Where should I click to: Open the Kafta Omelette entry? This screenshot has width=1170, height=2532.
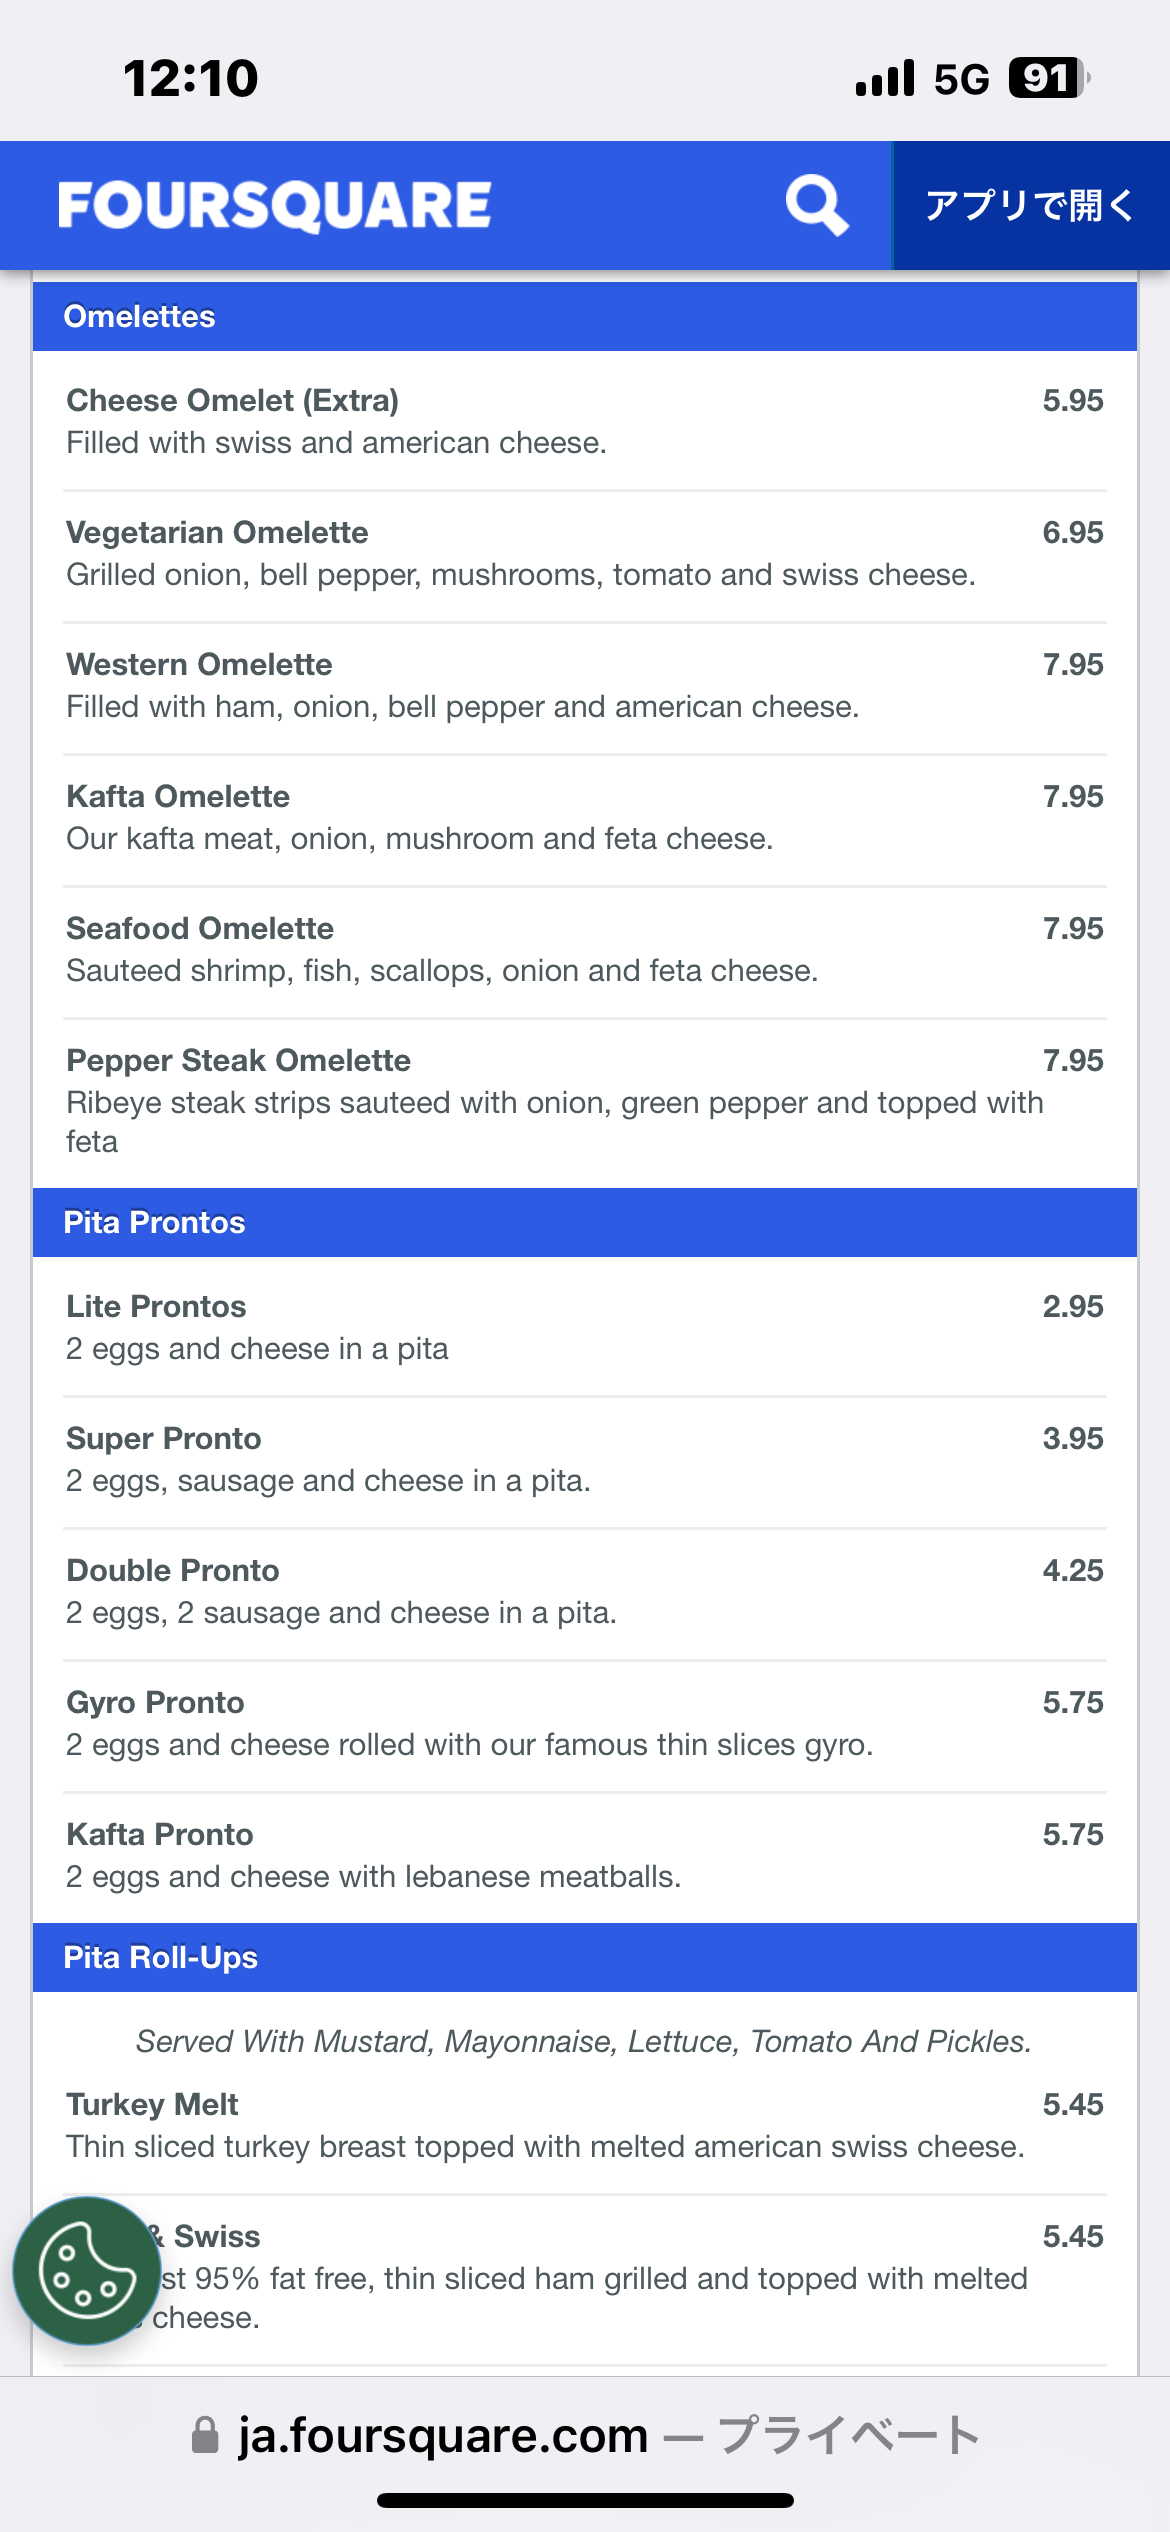point(178,797)
